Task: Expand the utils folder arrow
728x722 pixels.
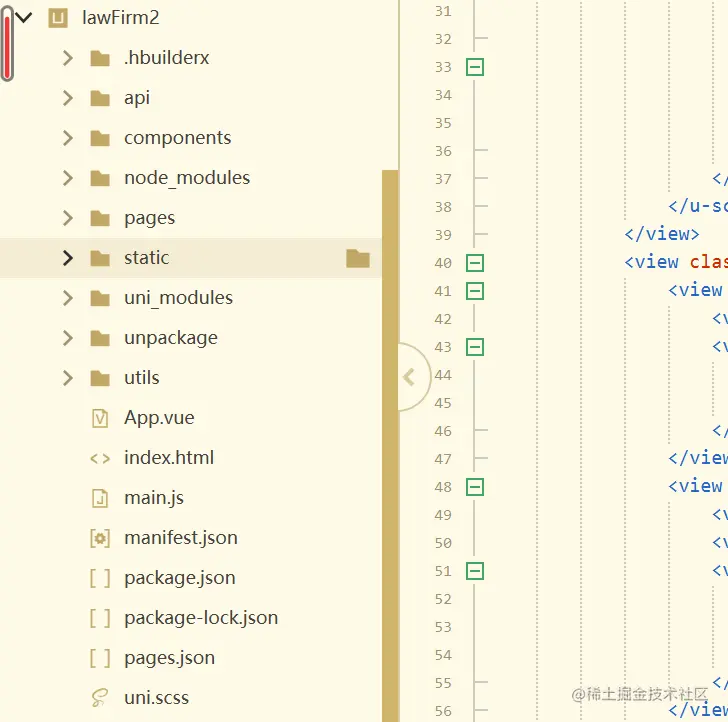Action: pyautogui.click(x=68, y=378)
